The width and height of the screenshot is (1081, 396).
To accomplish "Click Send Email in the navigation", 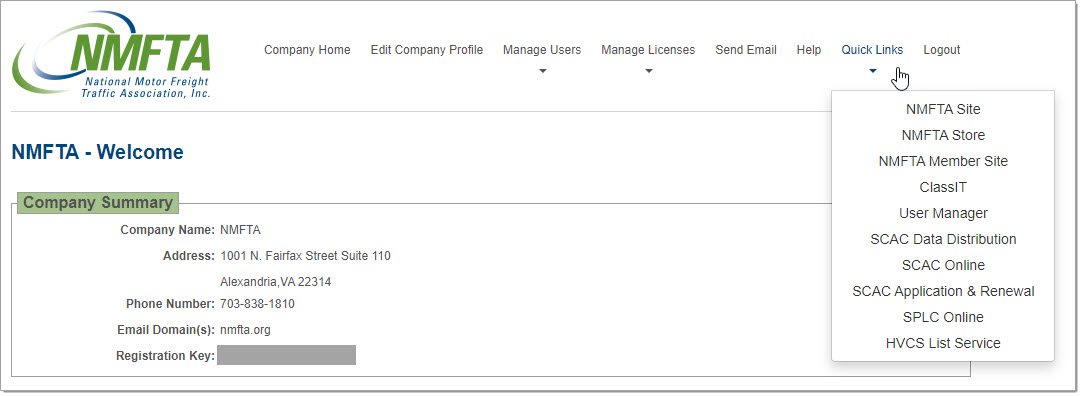I will 746,50.
